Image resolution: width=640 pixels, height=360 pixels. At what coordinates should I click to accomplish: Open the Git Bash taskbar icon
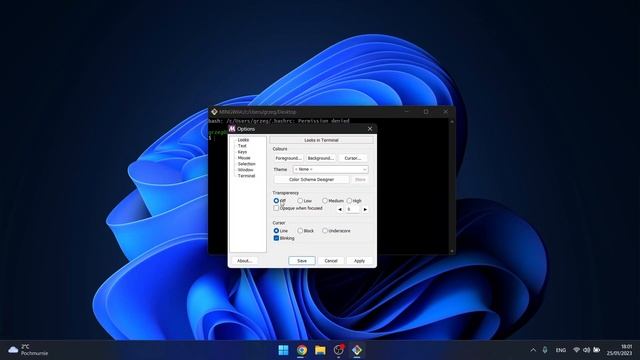(x=357, y=350)
